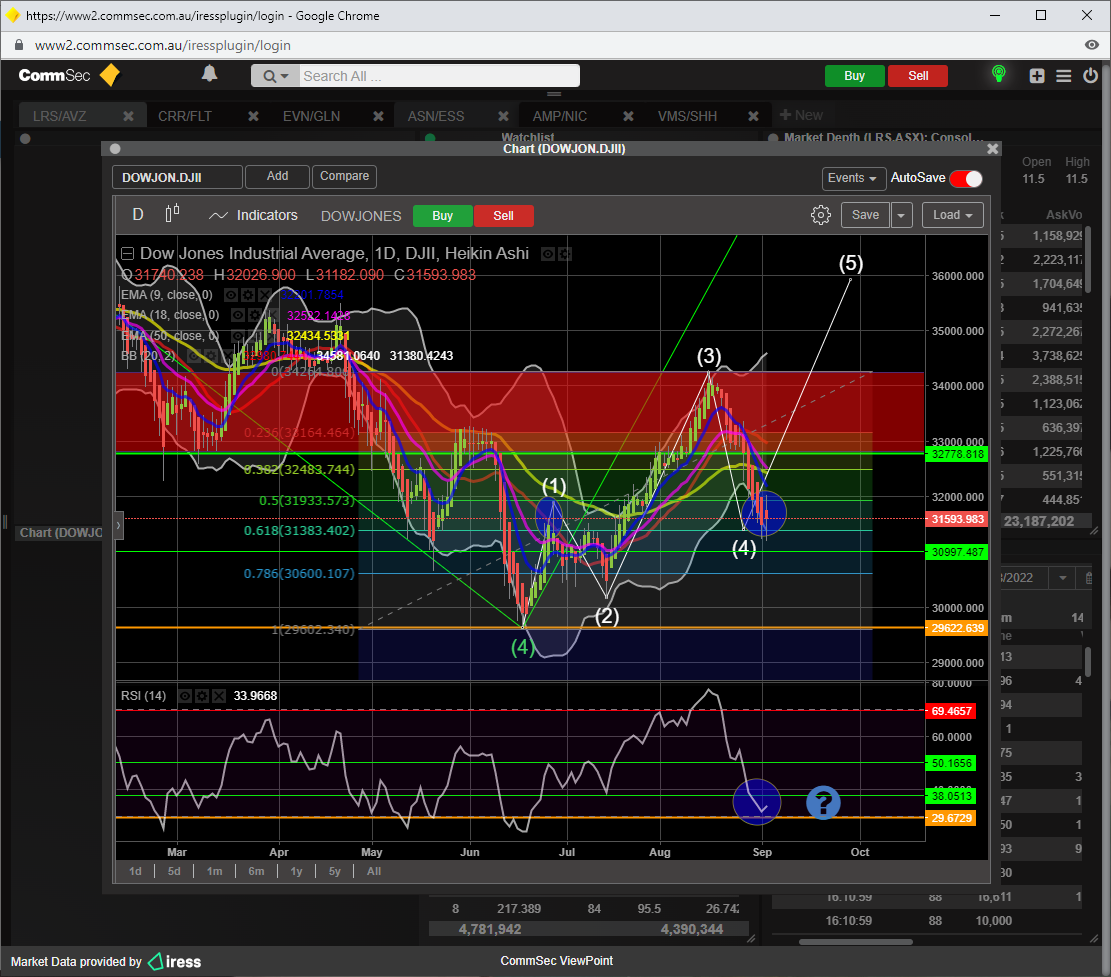Image resolution: width=1111 pixels, height=977 pixels.
Task: Select the 6m time range
Action: pos(256,871)
